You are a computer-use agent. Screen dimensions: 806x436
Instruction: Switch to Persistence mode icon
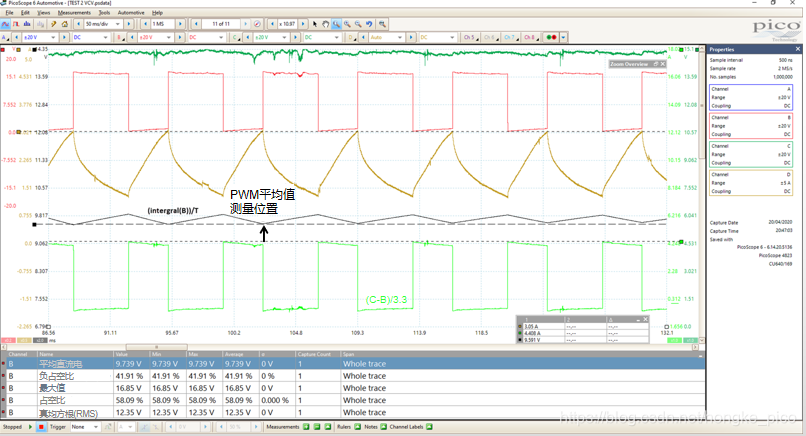coord(16,24)
